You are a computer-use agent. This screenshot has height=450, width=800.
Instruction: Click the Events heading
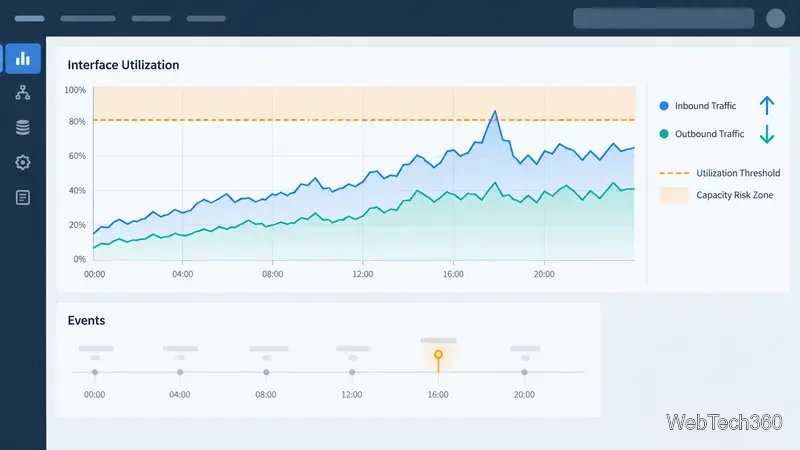(86, 320)
